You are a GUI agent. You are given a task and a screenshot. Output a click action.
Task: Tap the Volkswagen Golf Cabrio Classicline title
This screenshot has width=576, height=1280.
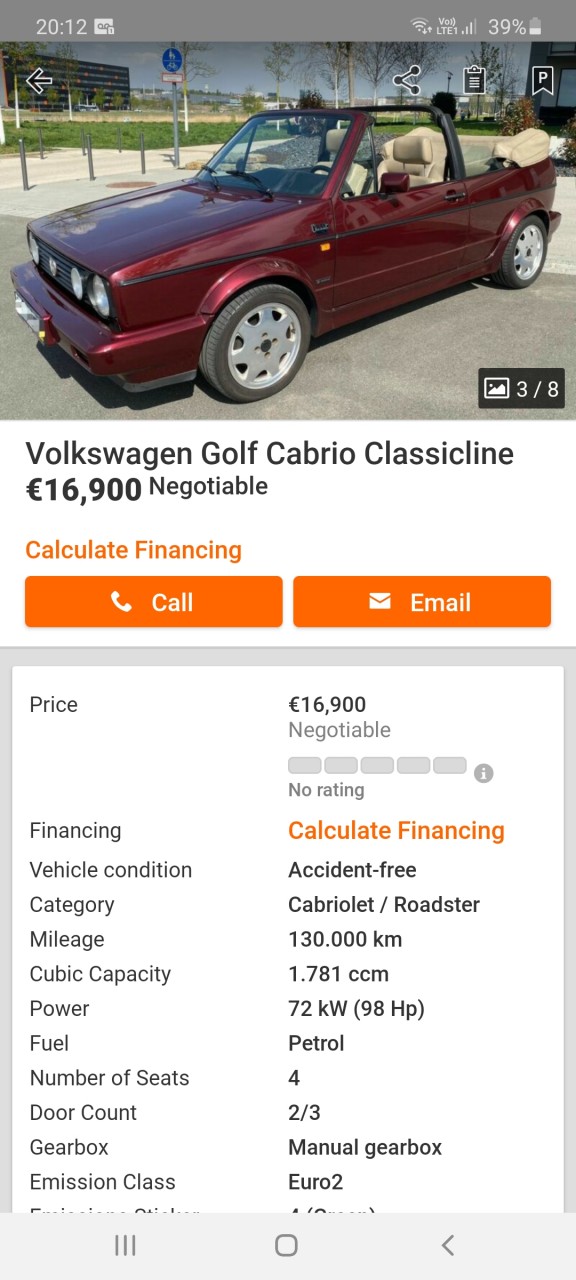[269, 453]
